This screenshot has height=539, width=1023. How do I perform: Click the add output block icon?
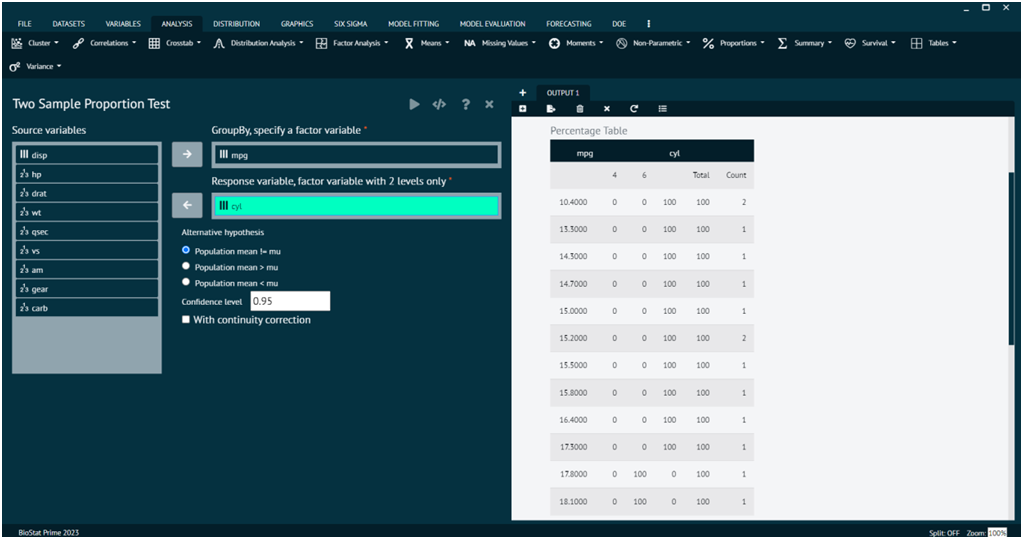pos(523,108)
